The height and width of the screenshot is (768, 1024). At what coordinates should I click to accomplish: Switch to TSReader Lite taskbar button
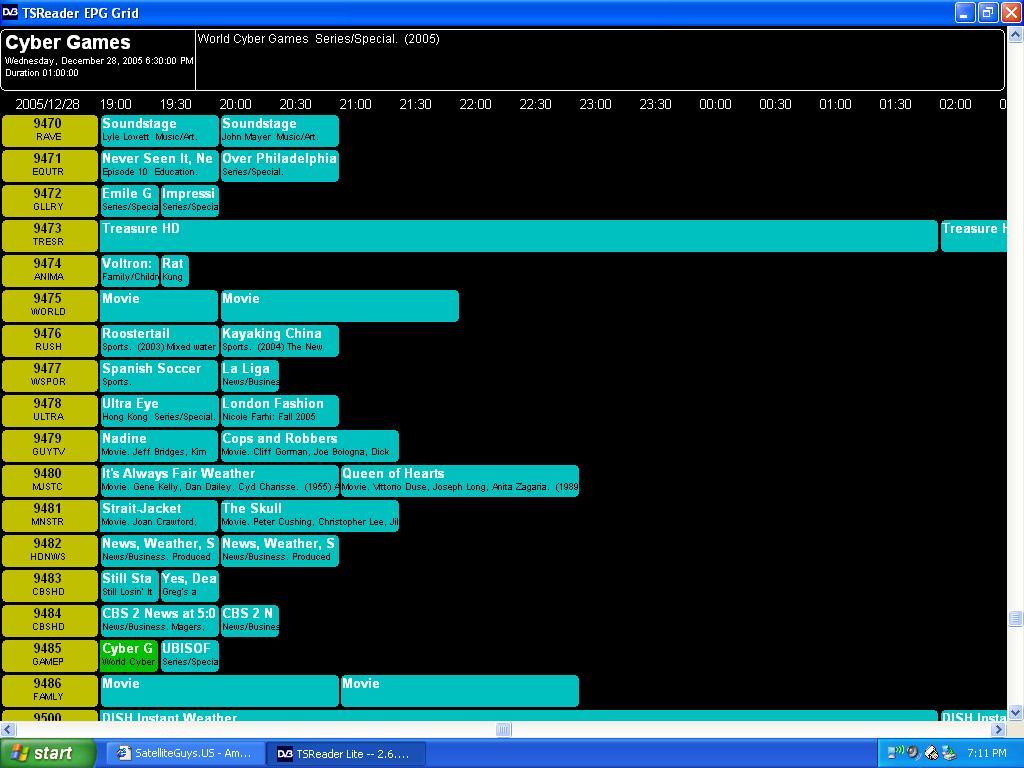coord(346,753)
